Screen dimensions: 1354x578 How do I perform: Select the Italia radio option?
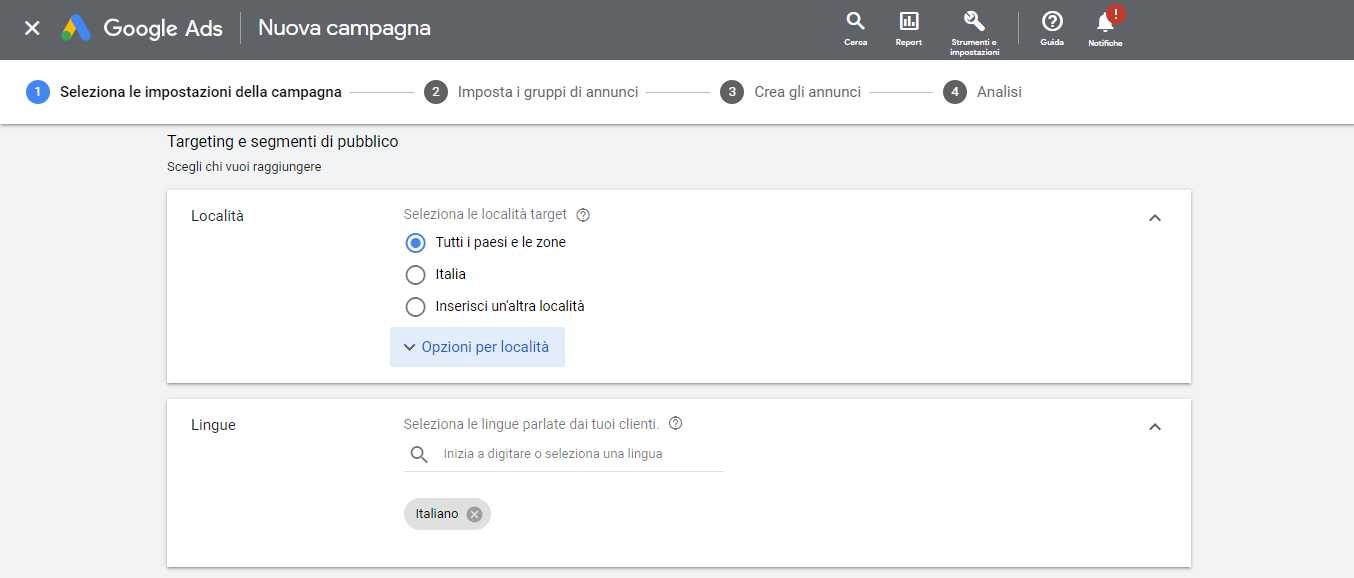point(416,275)
